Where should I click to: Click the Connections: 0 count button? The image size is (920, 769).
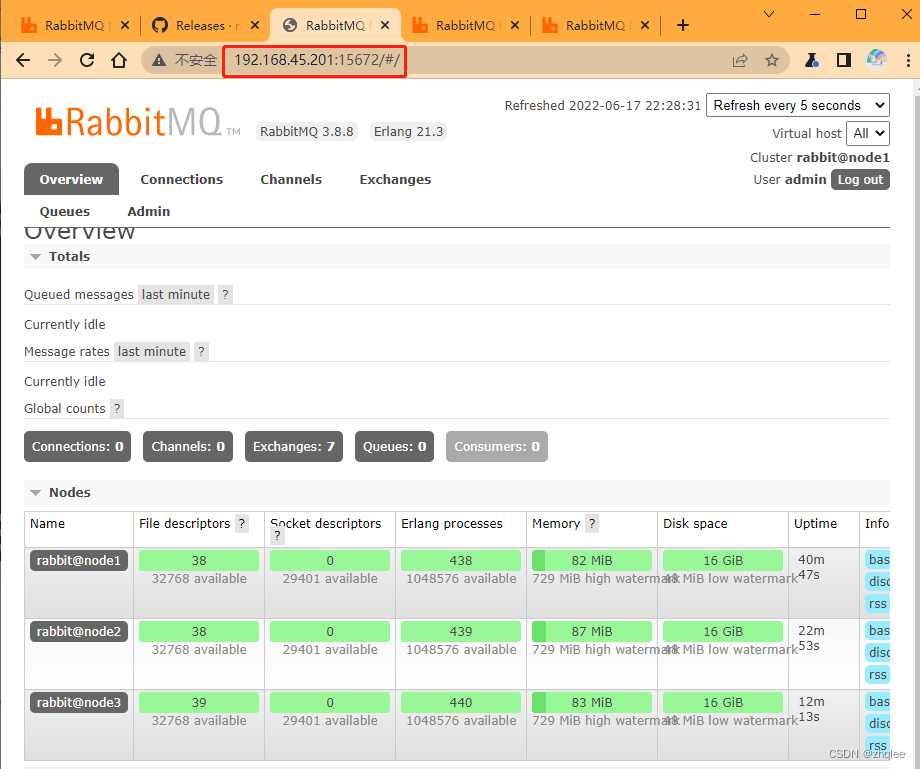point(77,446)
